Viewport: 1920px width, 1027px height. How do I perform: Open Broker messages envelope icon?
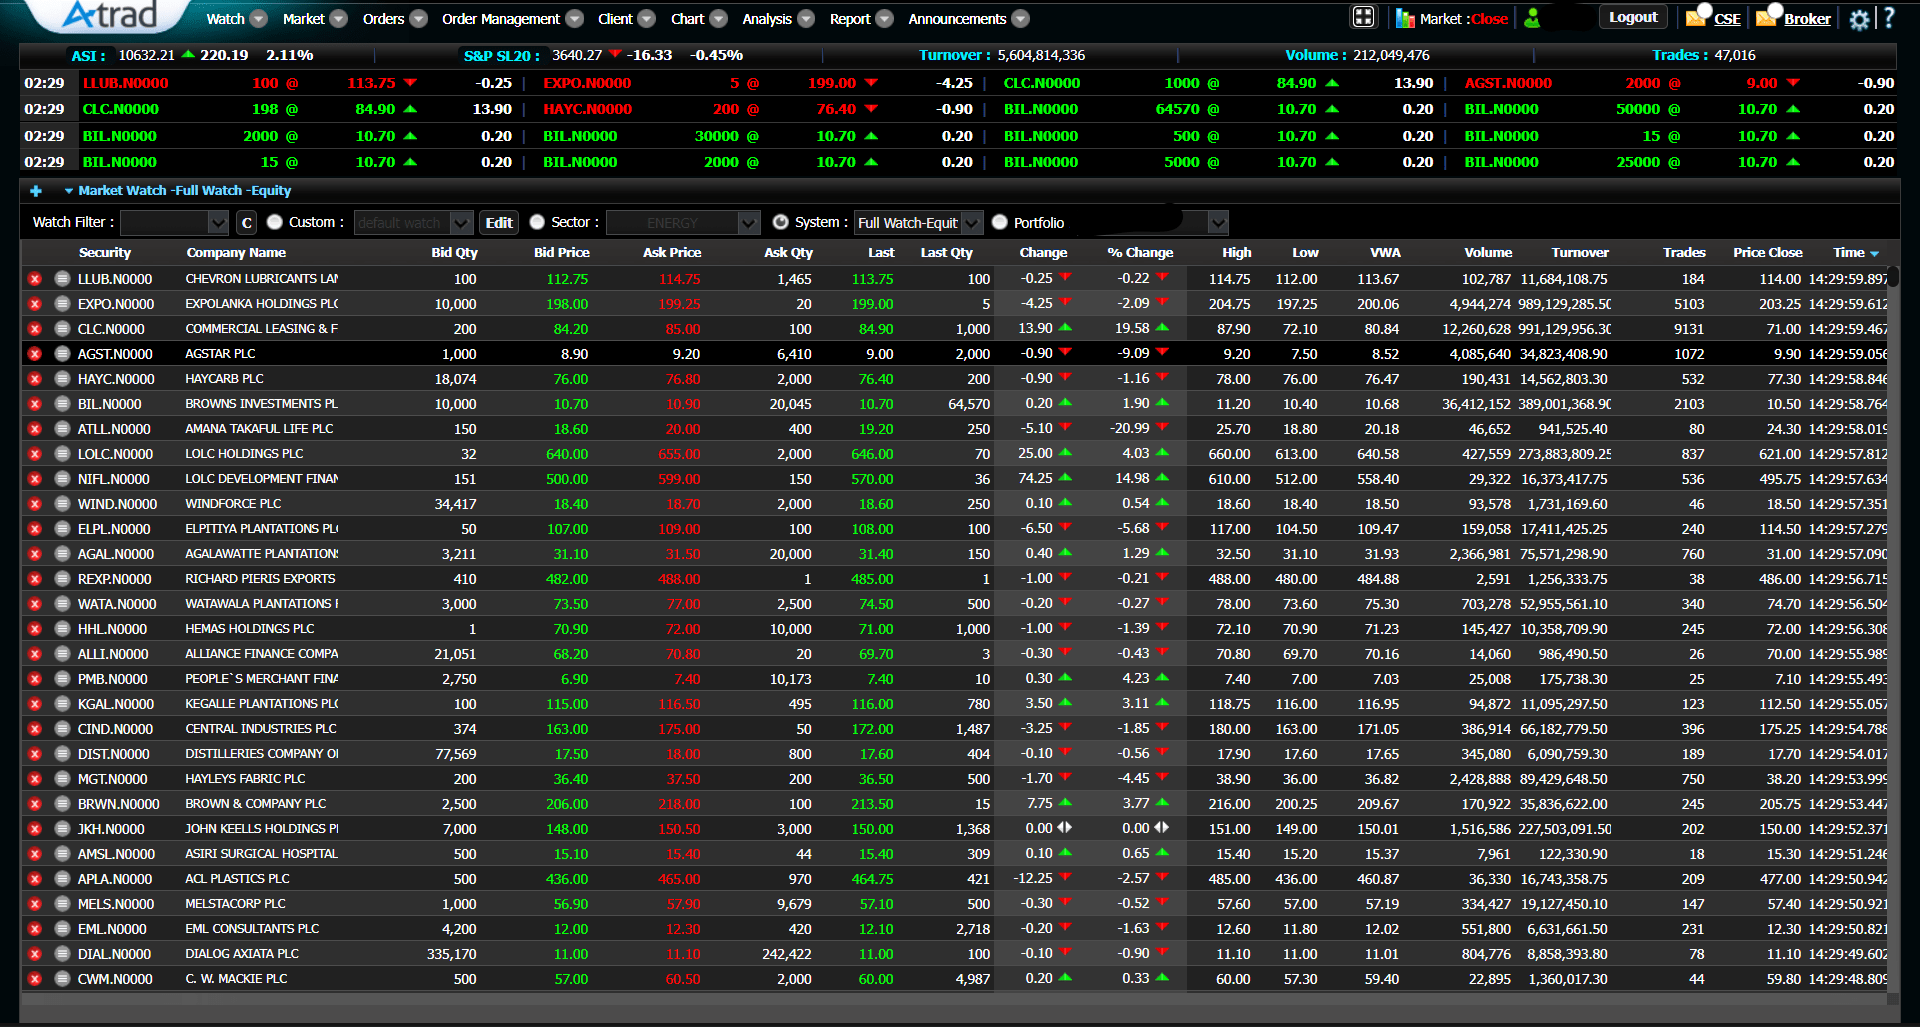point(1768,17)
